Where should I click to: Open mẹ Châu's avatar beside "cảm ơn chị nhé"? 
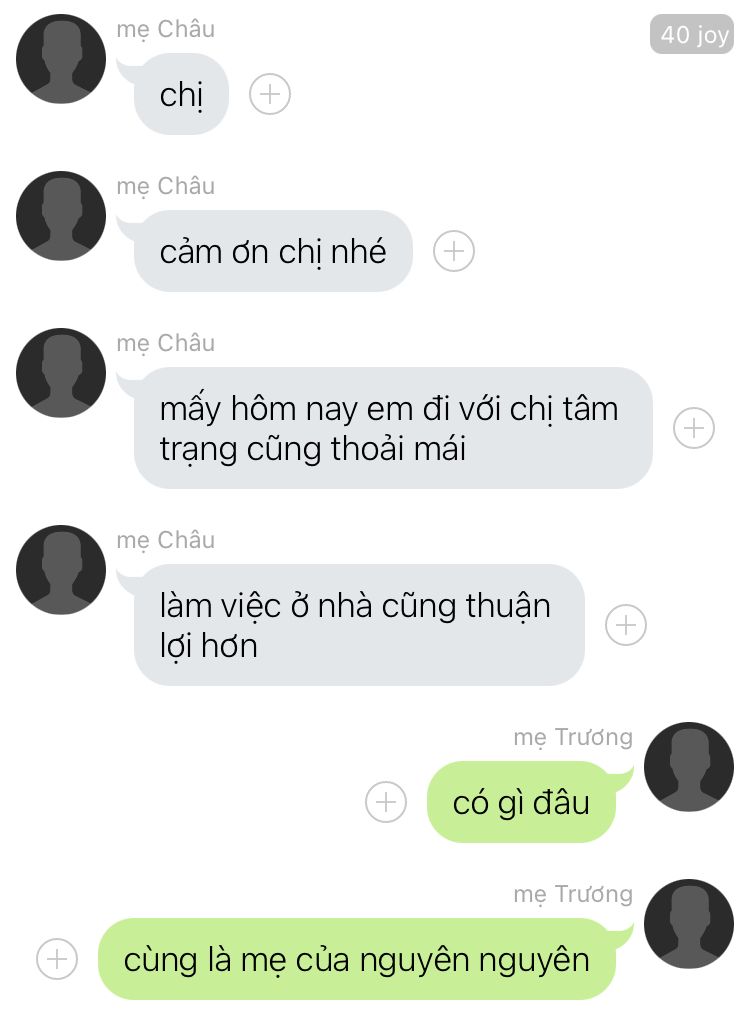point(61,216)
